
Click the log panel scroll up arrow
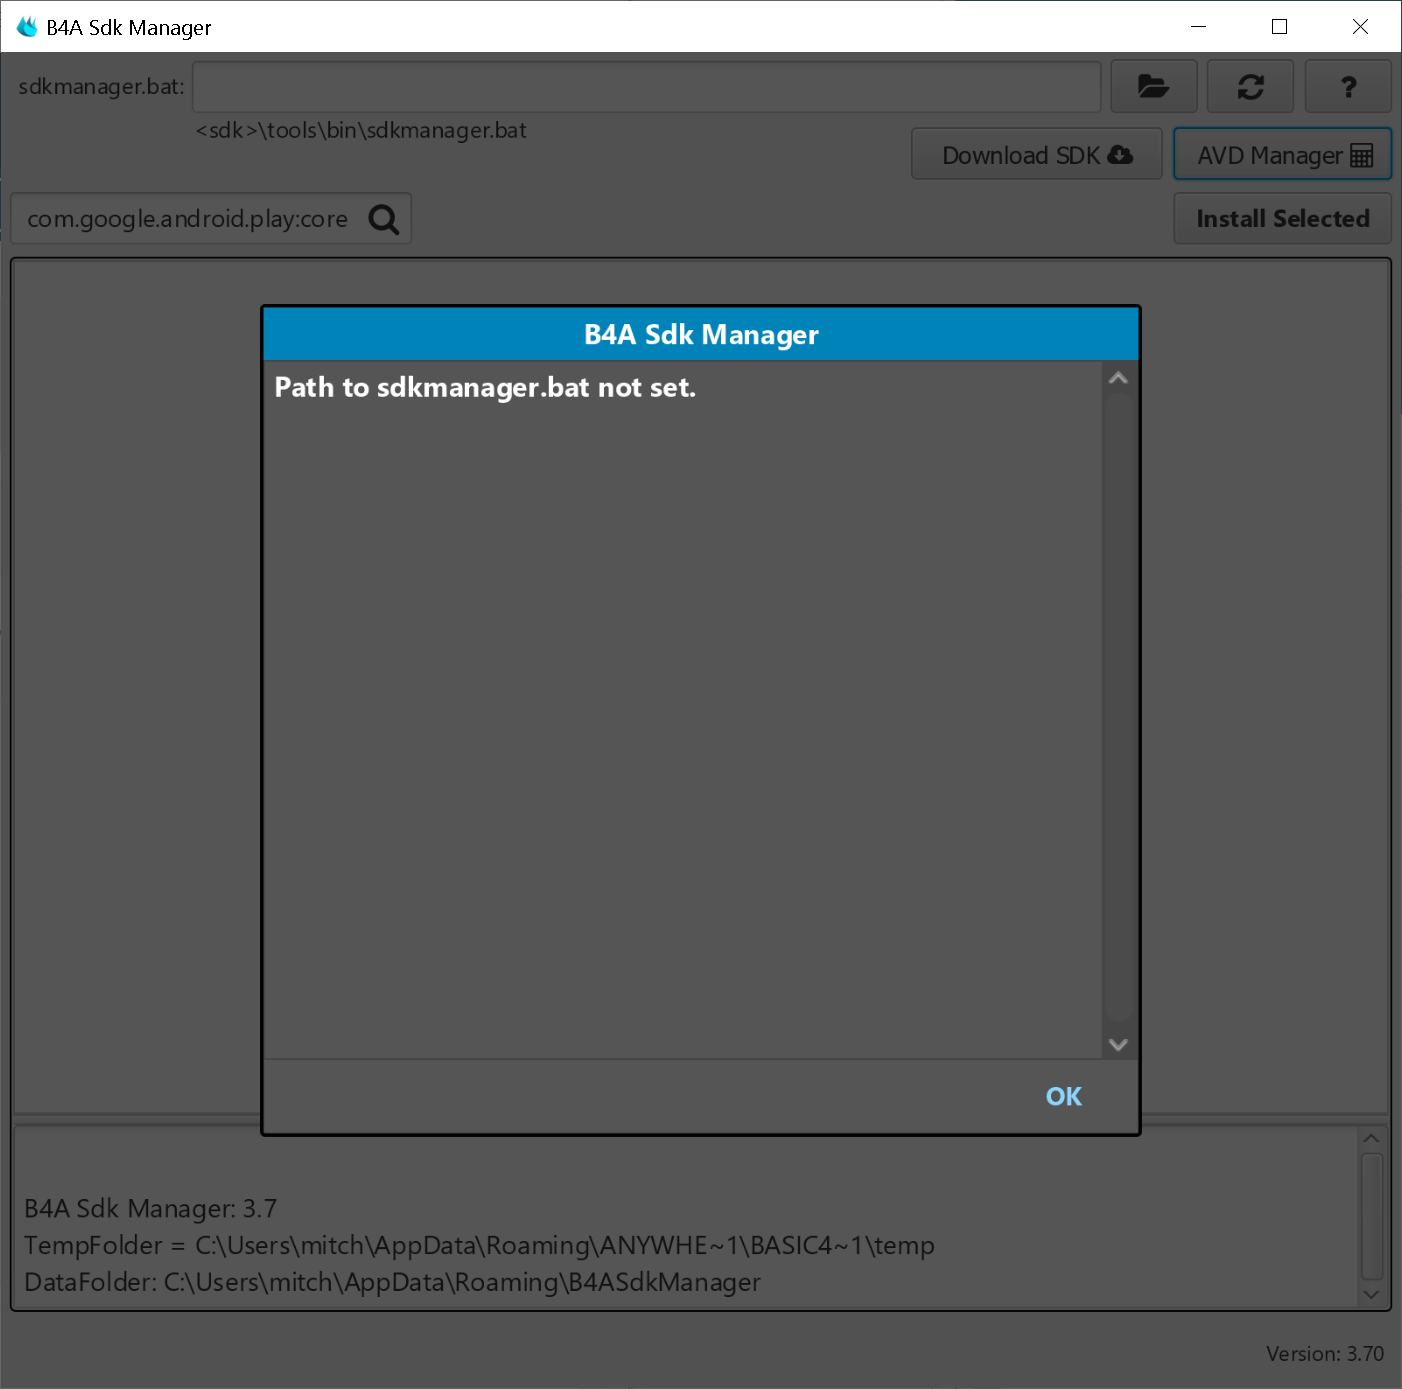pos(1372,1138)
